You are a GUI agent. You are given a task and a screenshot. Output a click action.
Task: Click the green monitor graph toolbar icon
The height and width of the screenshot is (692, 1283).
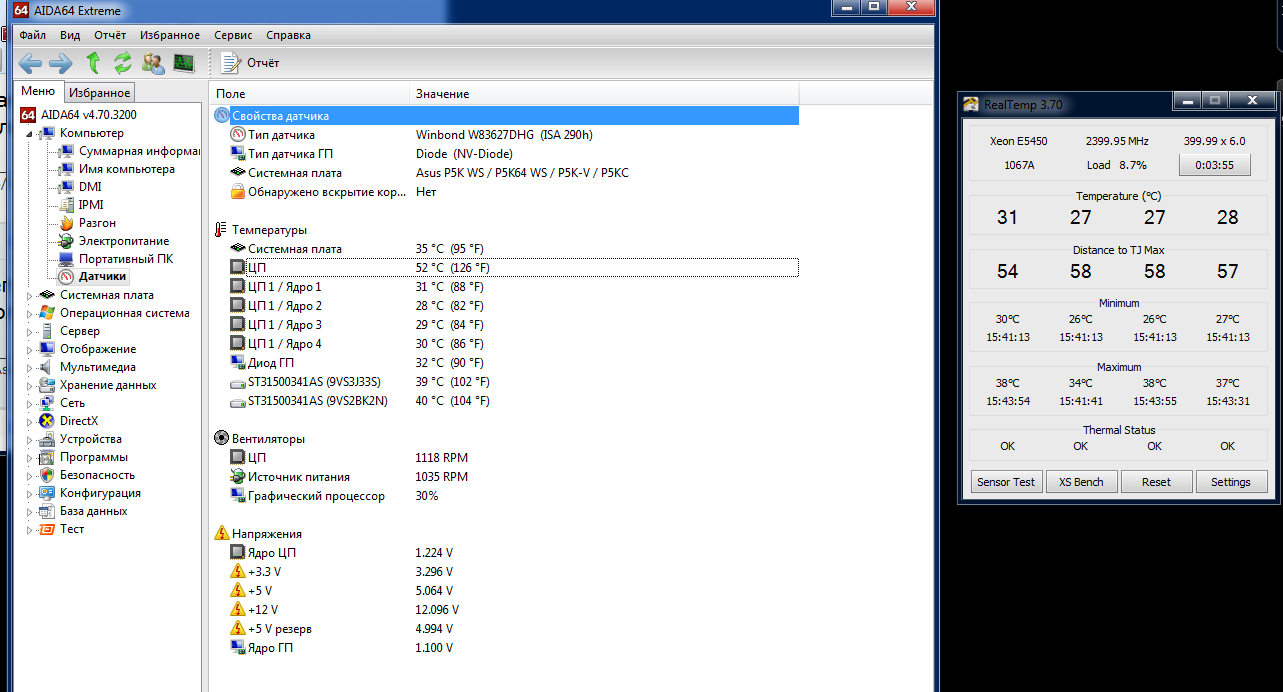click(x=184, y=63)
